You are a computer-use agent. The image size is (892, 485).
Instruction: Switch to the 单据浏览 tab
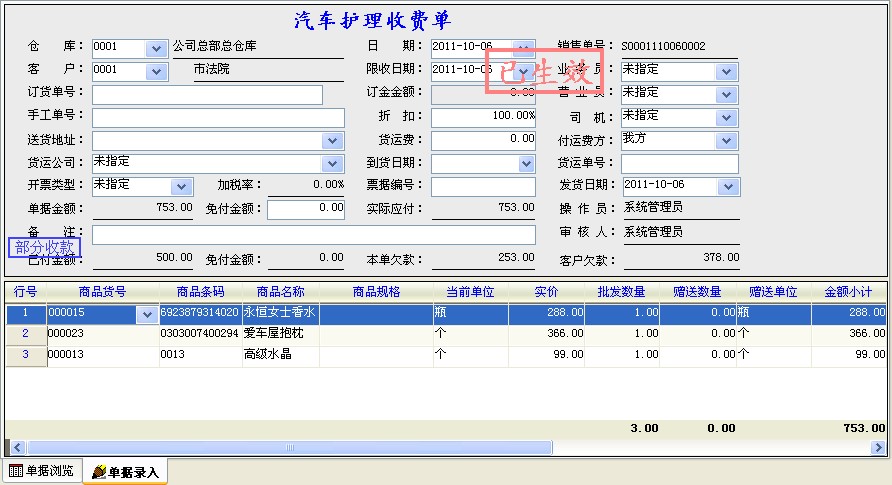pyautogui.click(x=41, y=471)
